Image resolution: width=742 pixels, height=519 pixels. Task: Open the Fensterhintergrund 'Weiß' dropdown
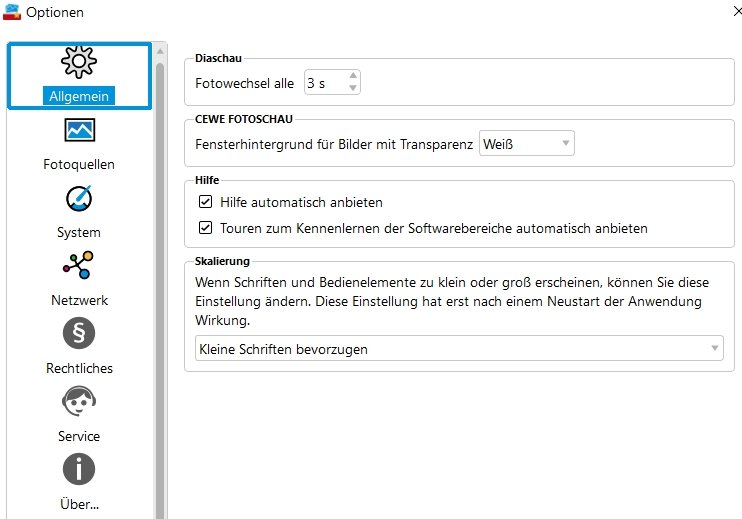coord(527,144)
